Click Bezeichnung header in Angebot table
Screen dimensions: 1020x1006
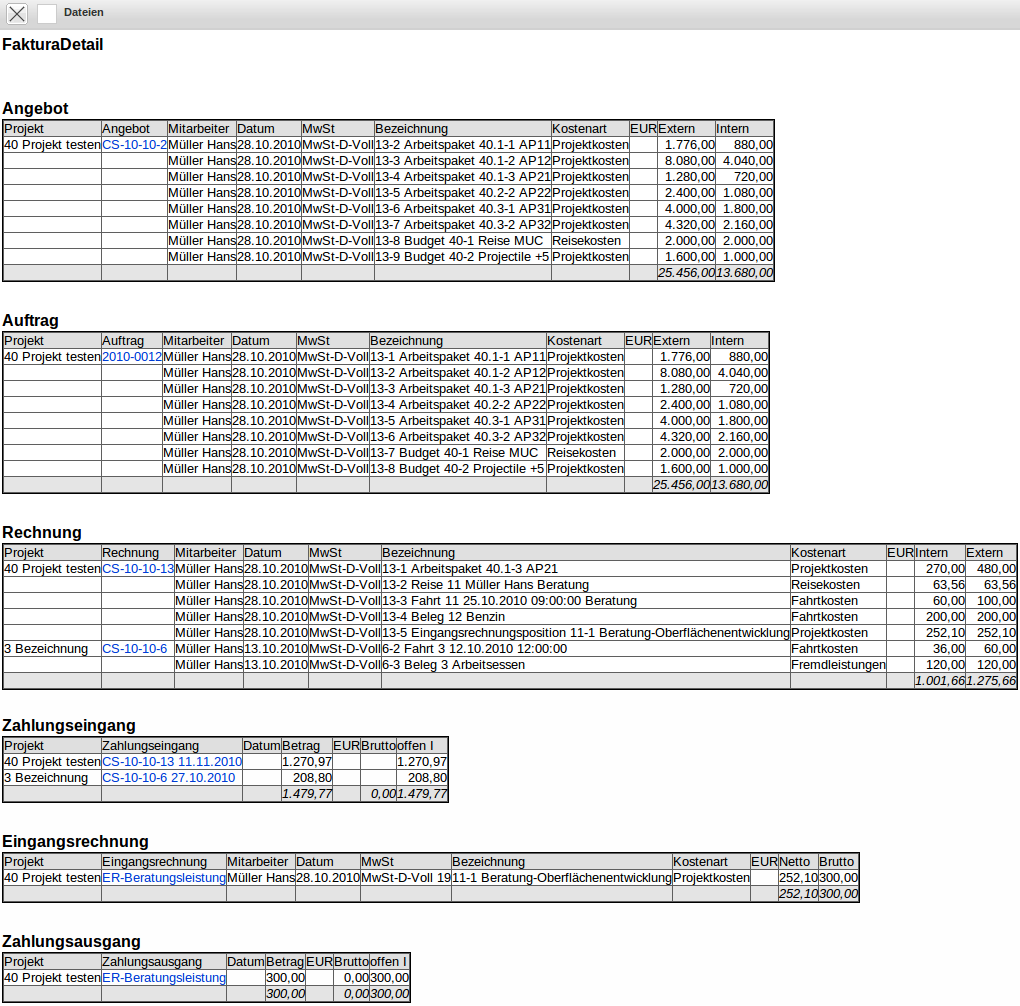412,129
